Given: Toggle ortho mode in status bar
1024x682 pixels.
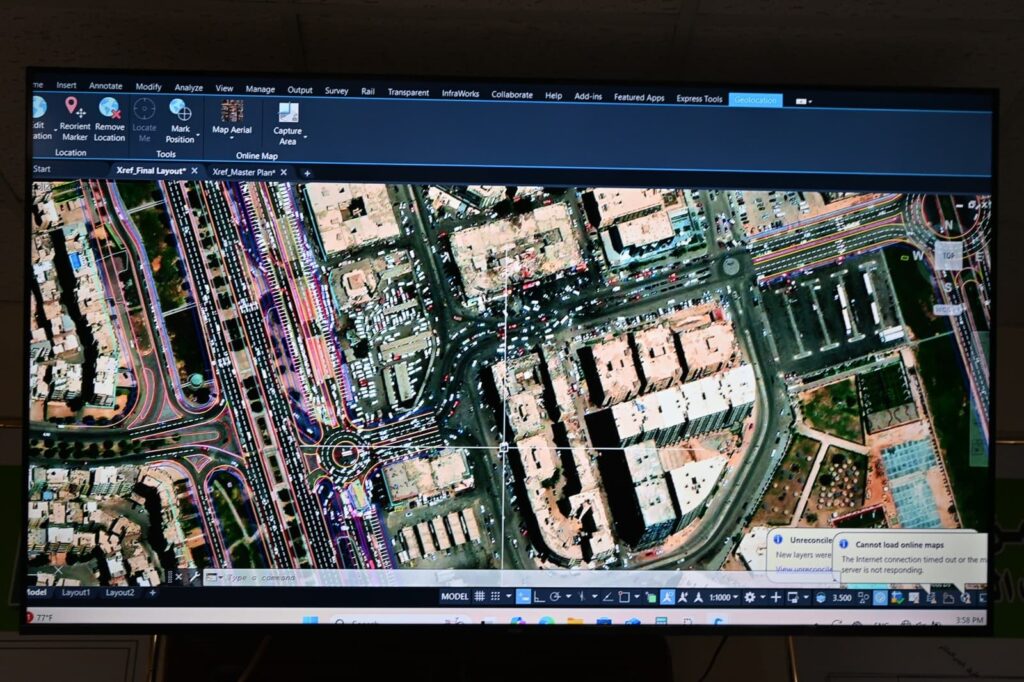Looking at the screenshot, I should (540, 597).
